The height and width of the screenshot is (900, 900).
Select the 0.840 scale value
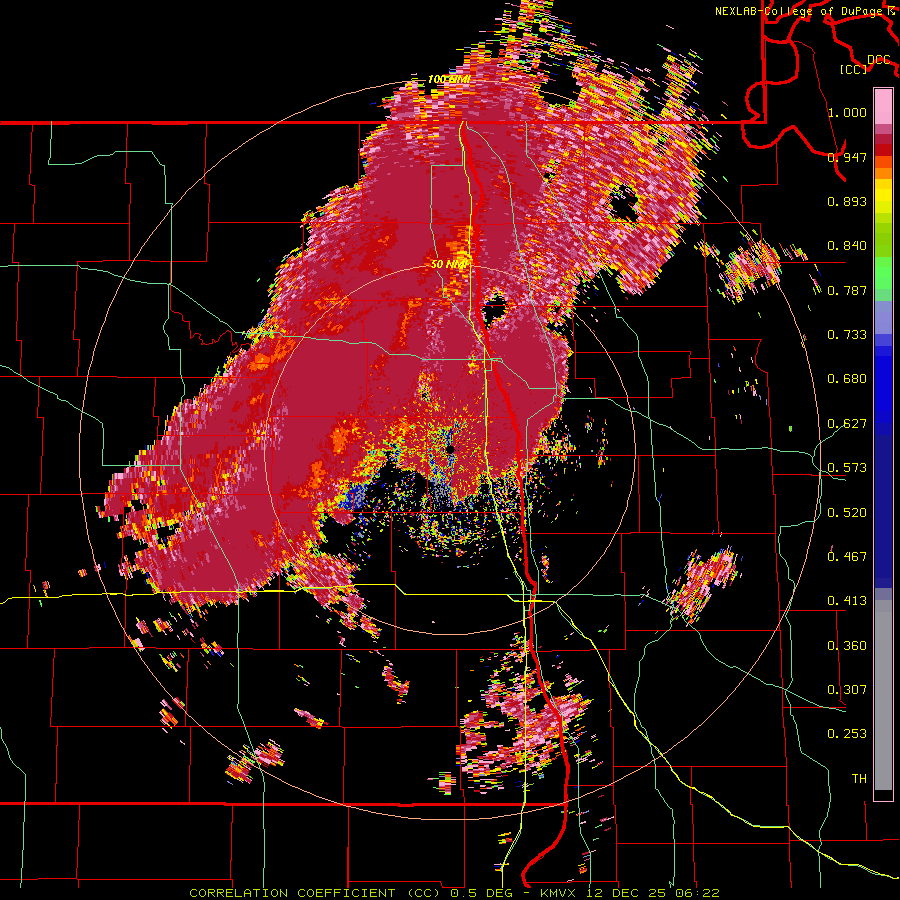point(847,246)
